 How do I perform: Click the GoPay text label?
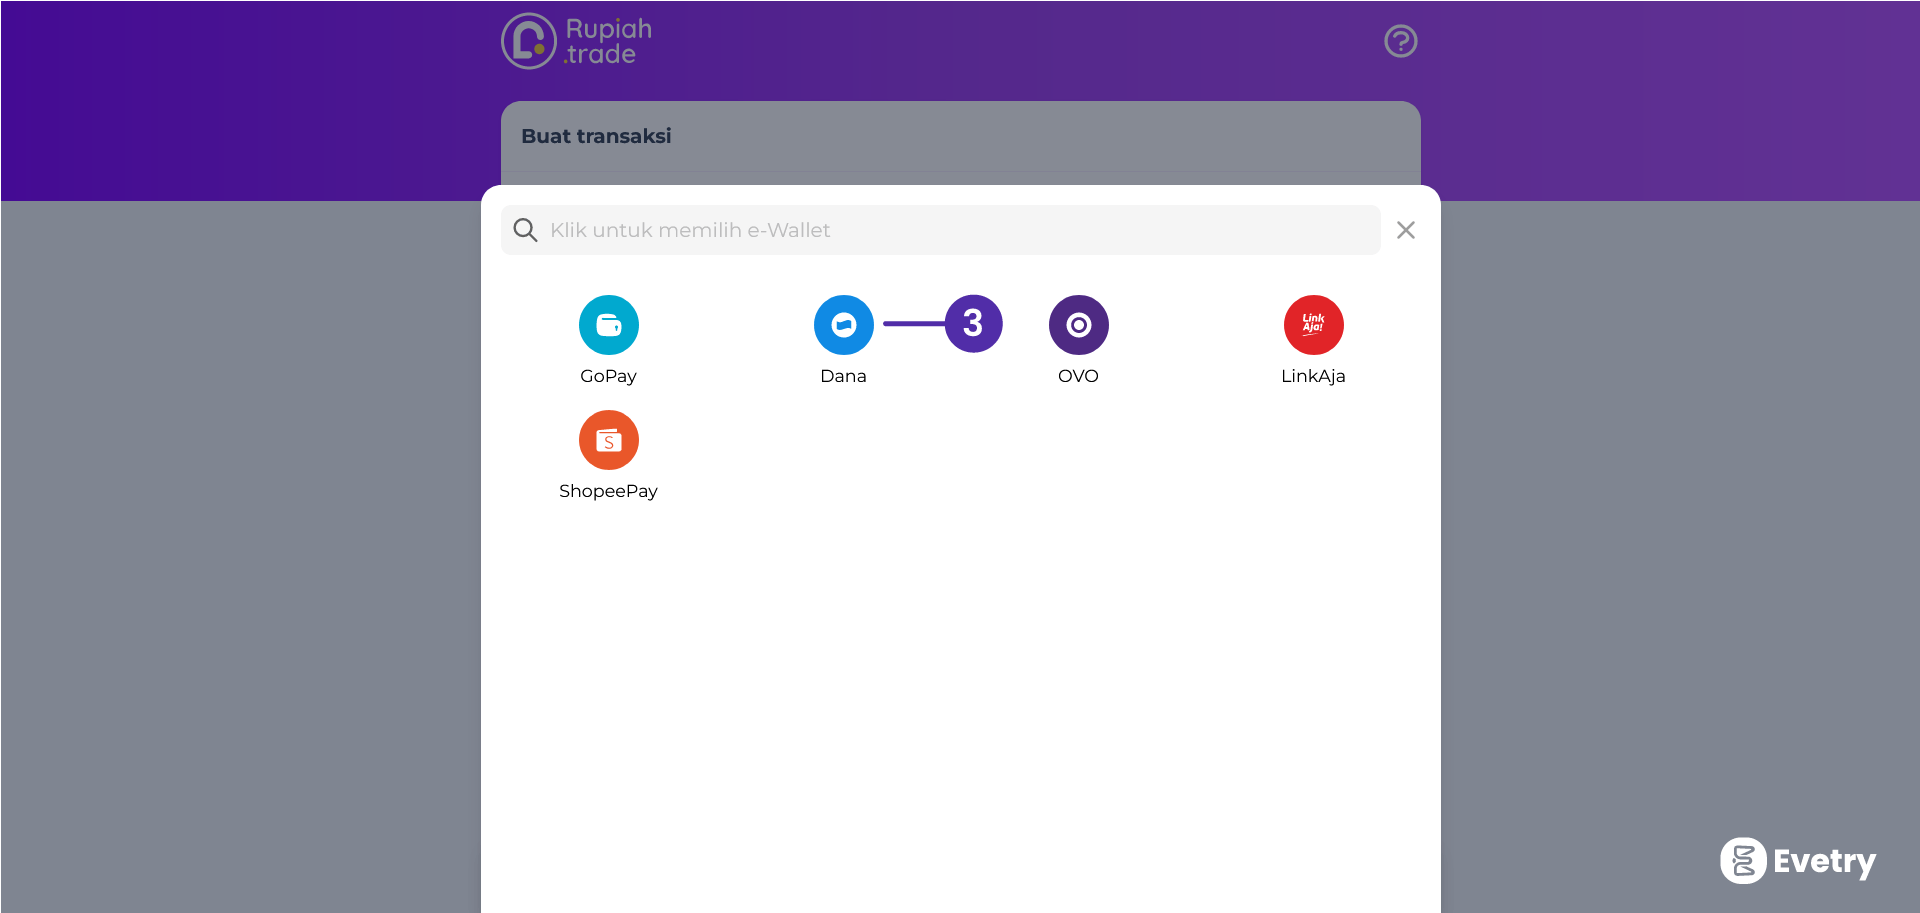point(608,376)
